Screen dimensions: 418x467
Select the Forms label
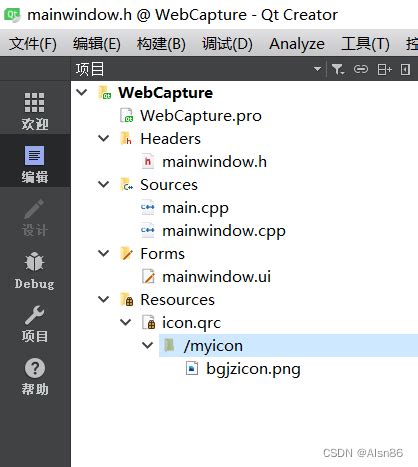point(162,254)
